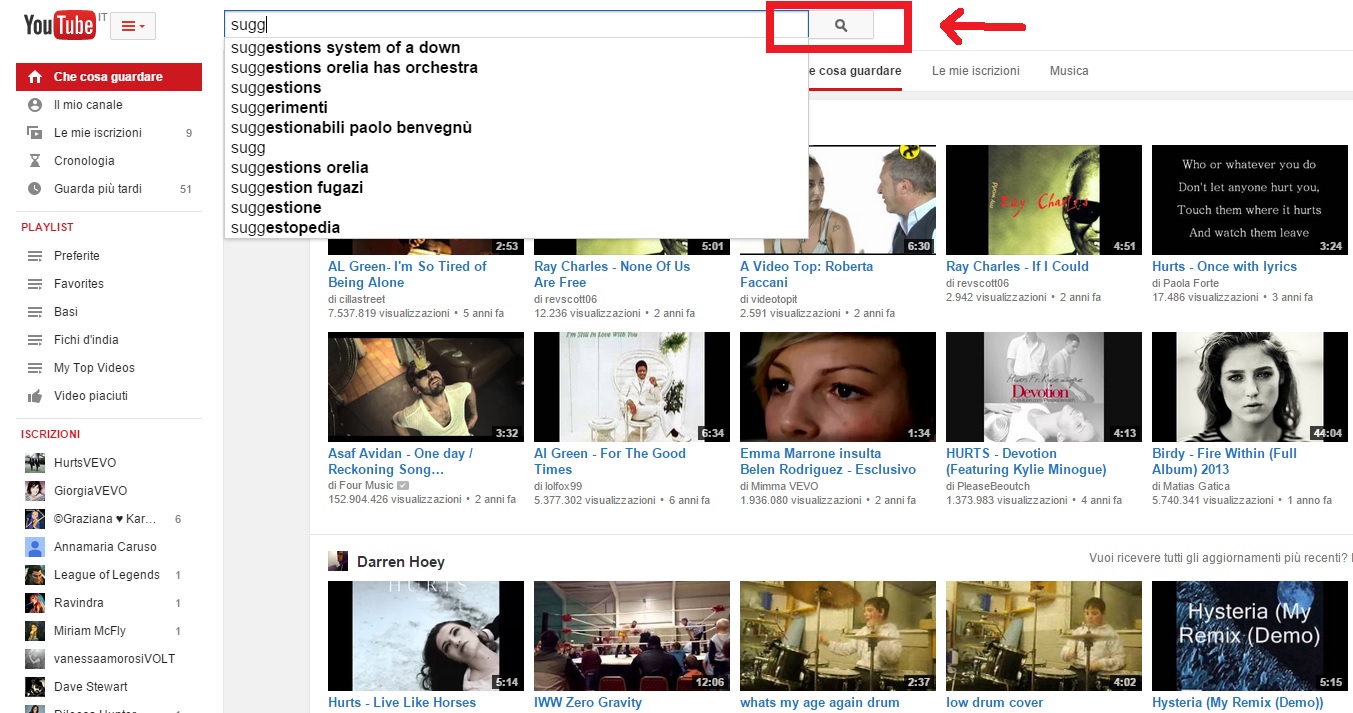Click the playlist icon beside My Top Videos
This screenshot has height=713, width=1353.
(35, 368)
